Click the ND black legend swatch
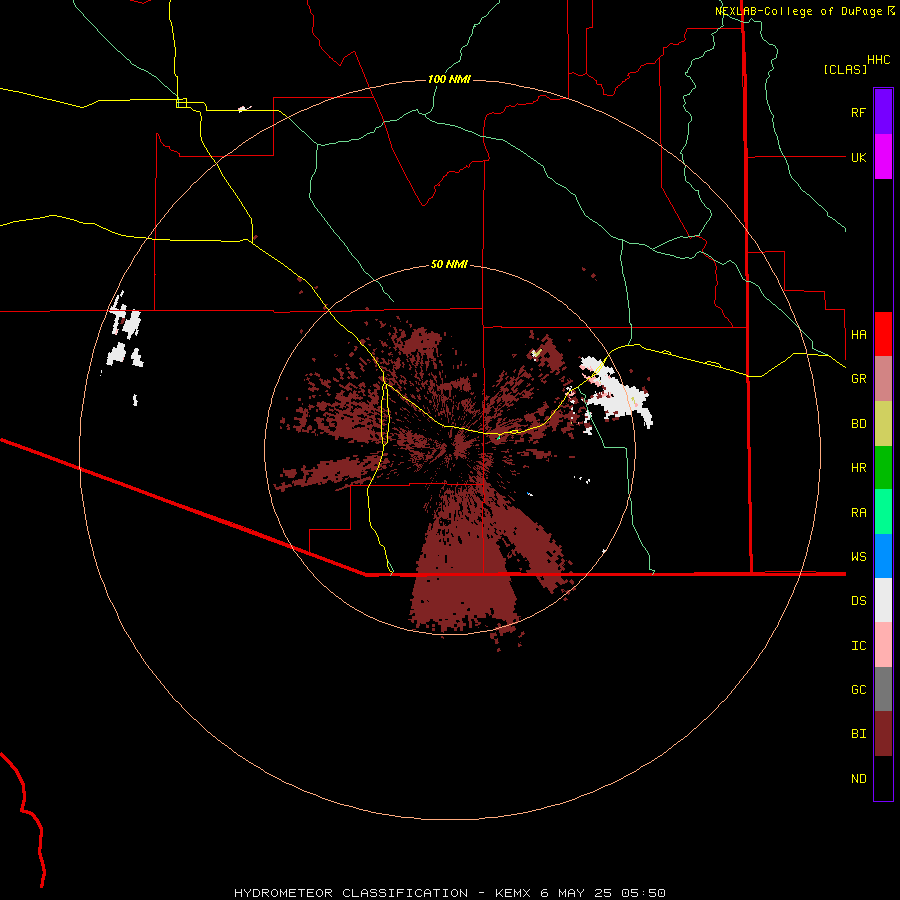 point(883,778)
